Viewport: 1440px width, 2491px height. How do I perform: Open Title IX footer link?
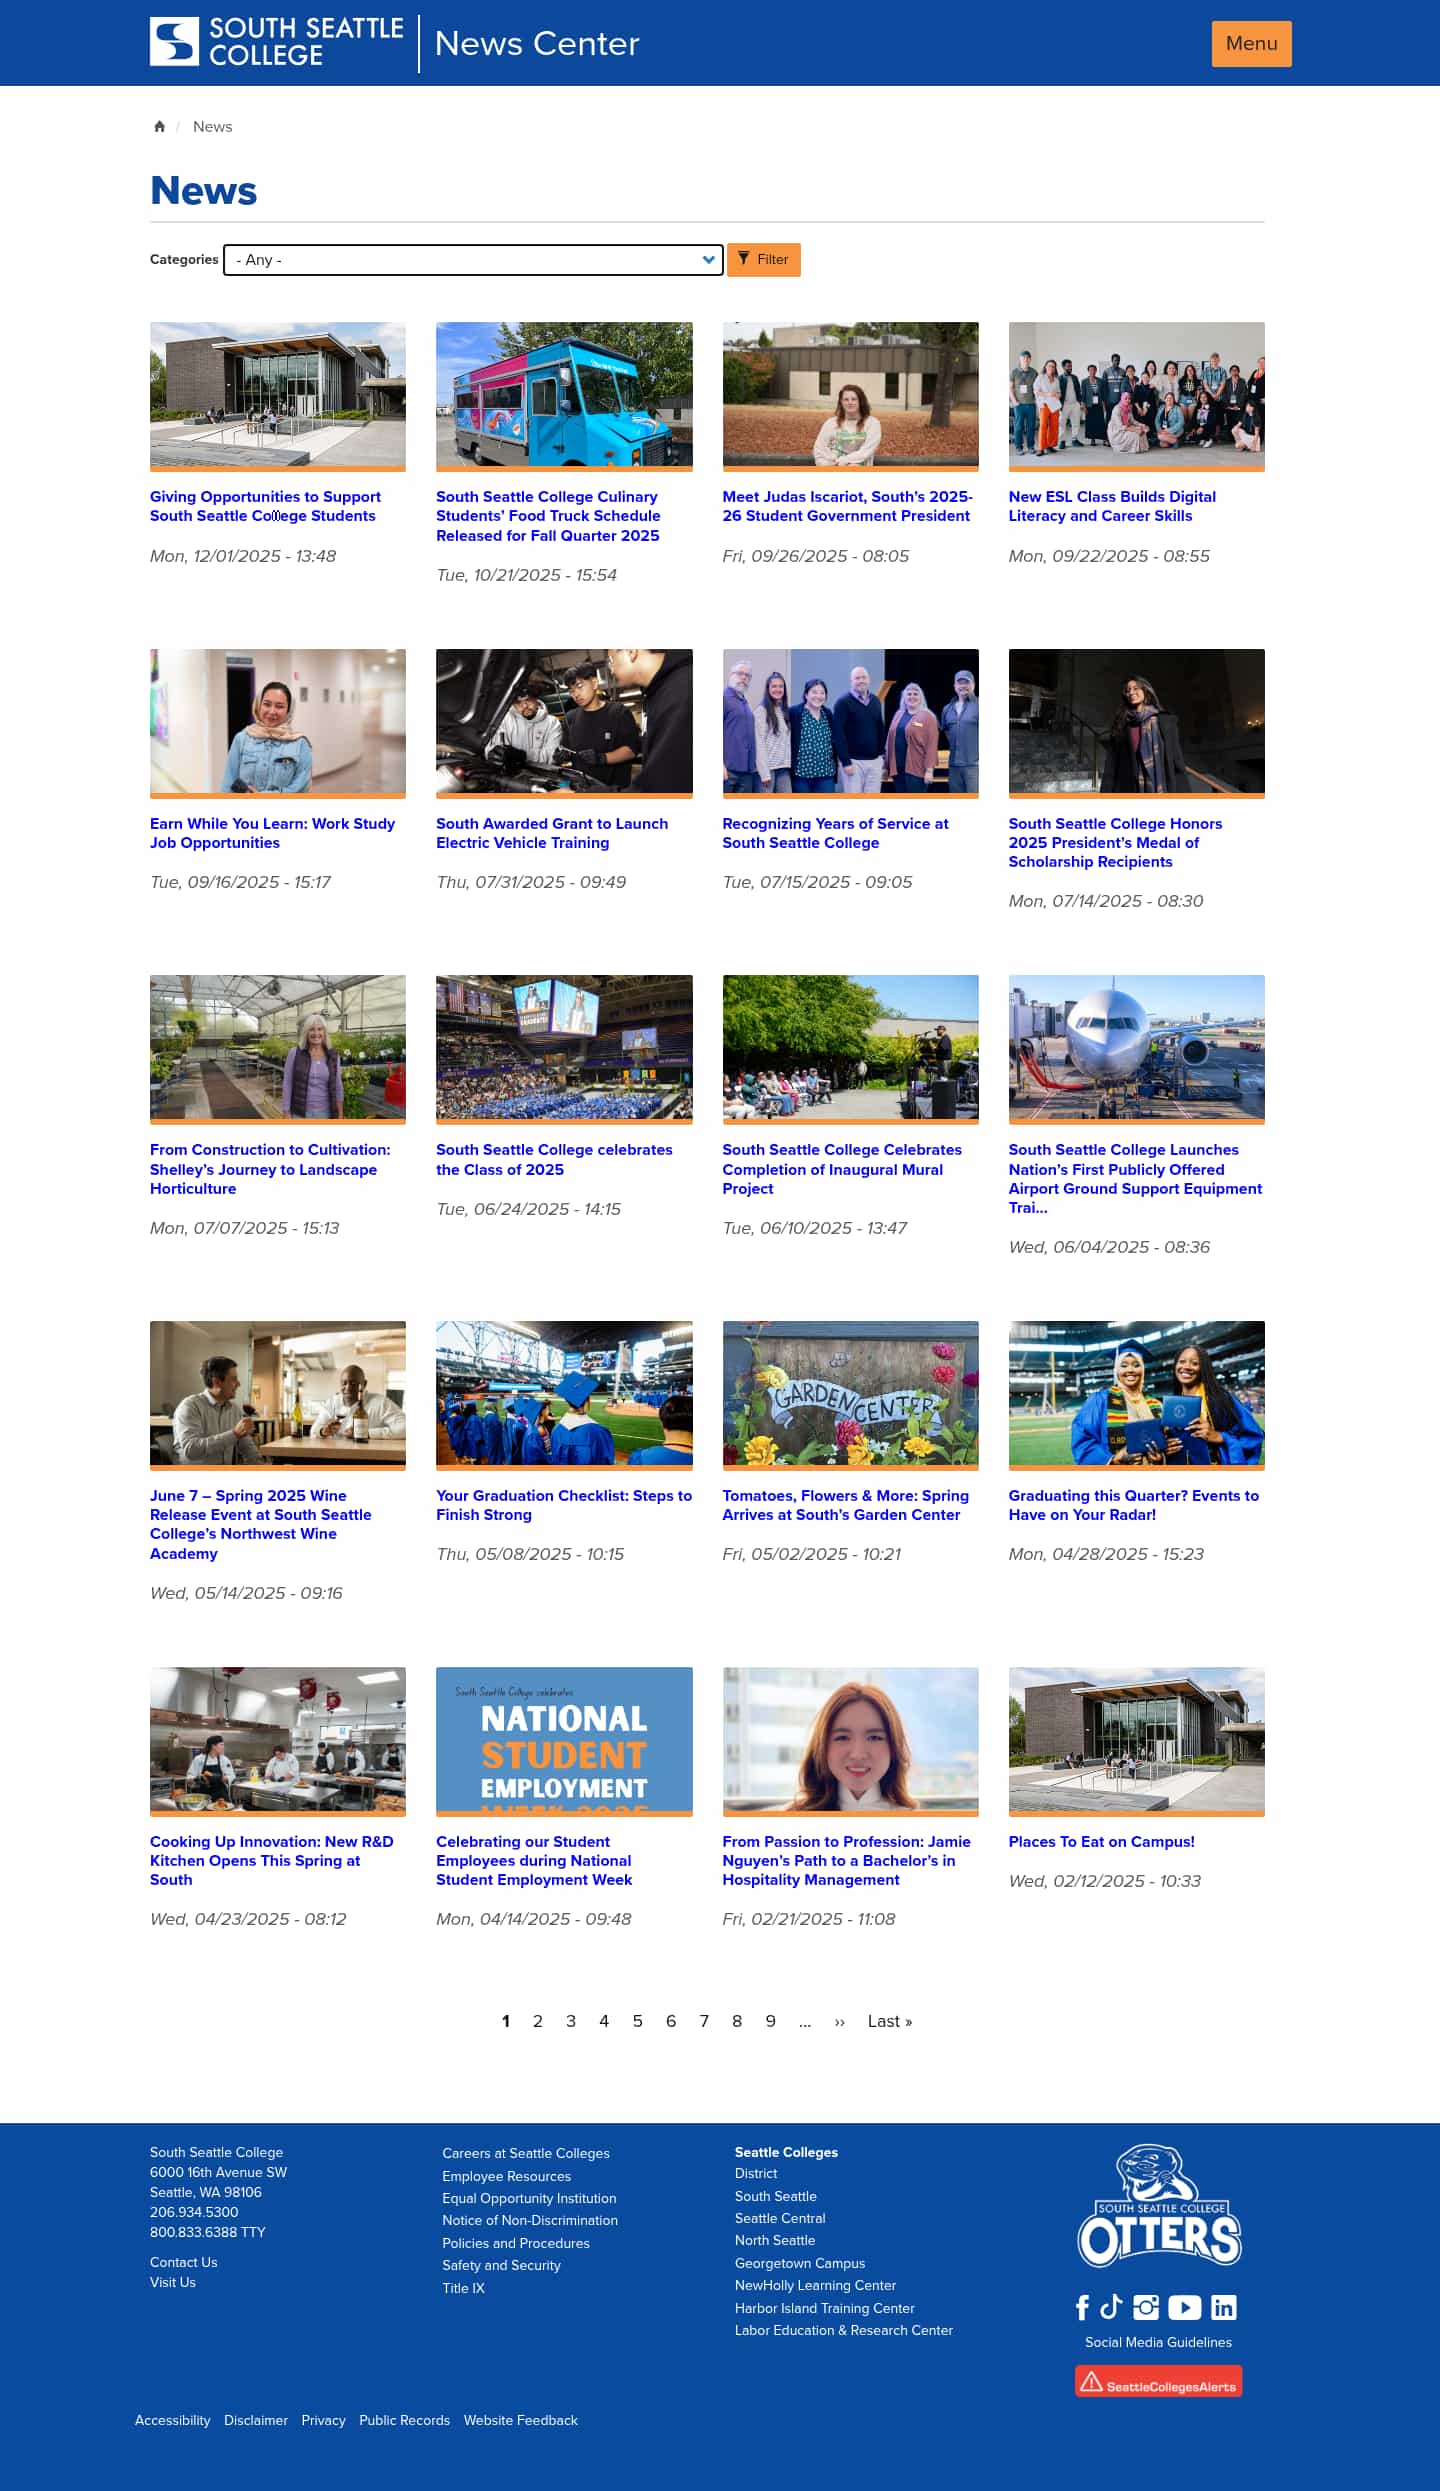(463, 2288)
